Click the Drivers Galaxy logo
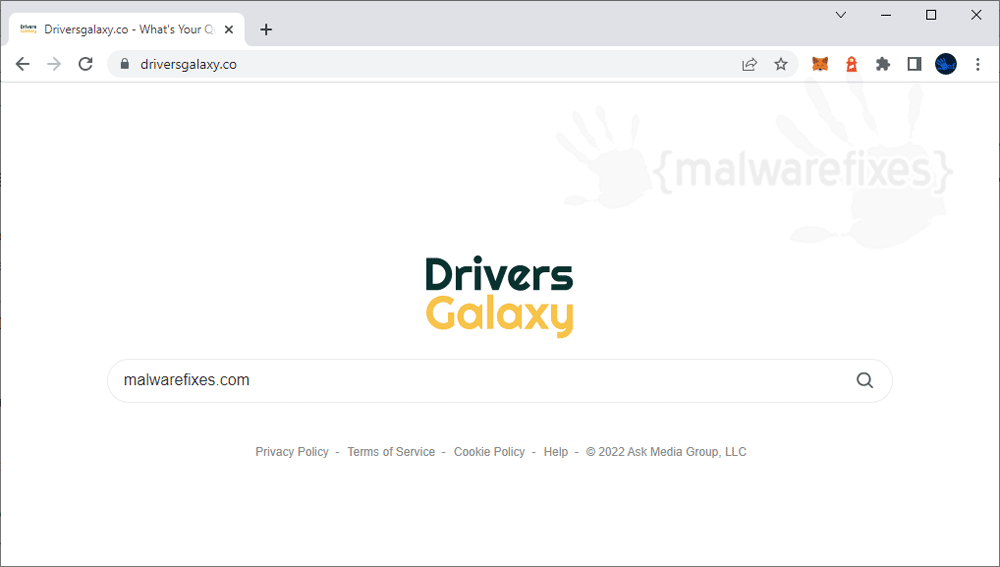 (x=499, y=297)
